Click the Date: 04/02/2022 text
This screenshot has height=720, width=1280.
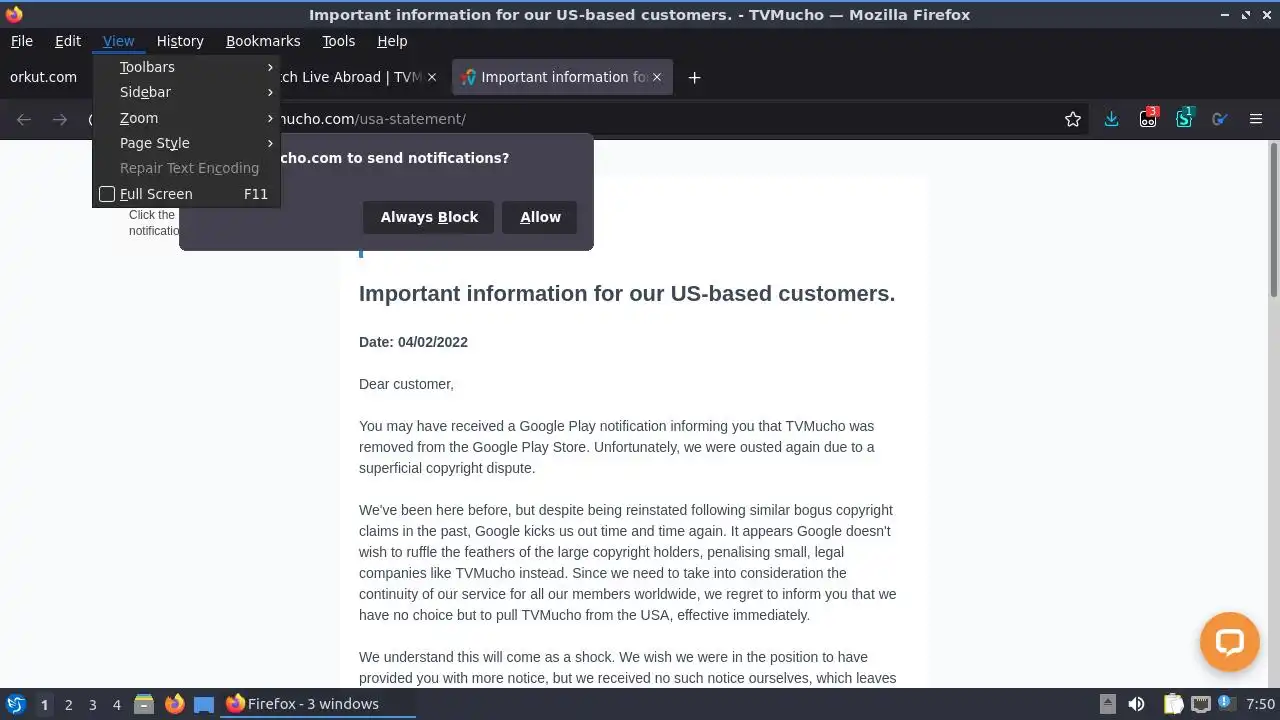coord(413,342)
